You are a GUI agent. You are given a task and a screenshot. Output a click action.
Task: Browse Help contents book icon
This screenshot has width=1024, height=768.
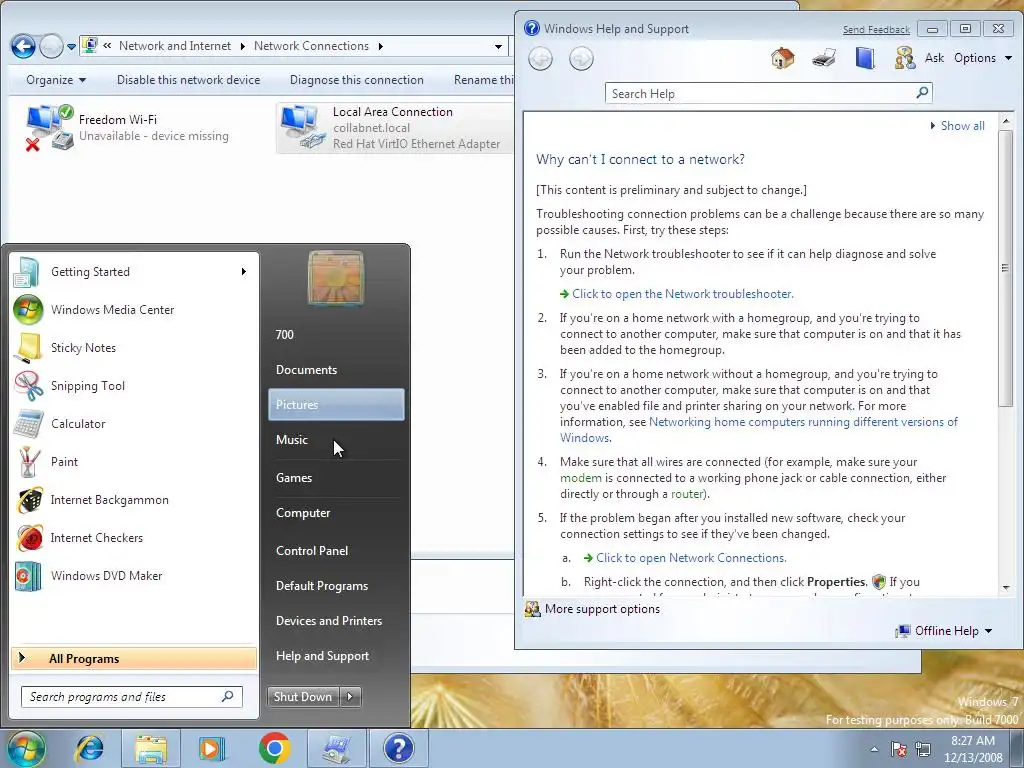click(x=865, y=57)
